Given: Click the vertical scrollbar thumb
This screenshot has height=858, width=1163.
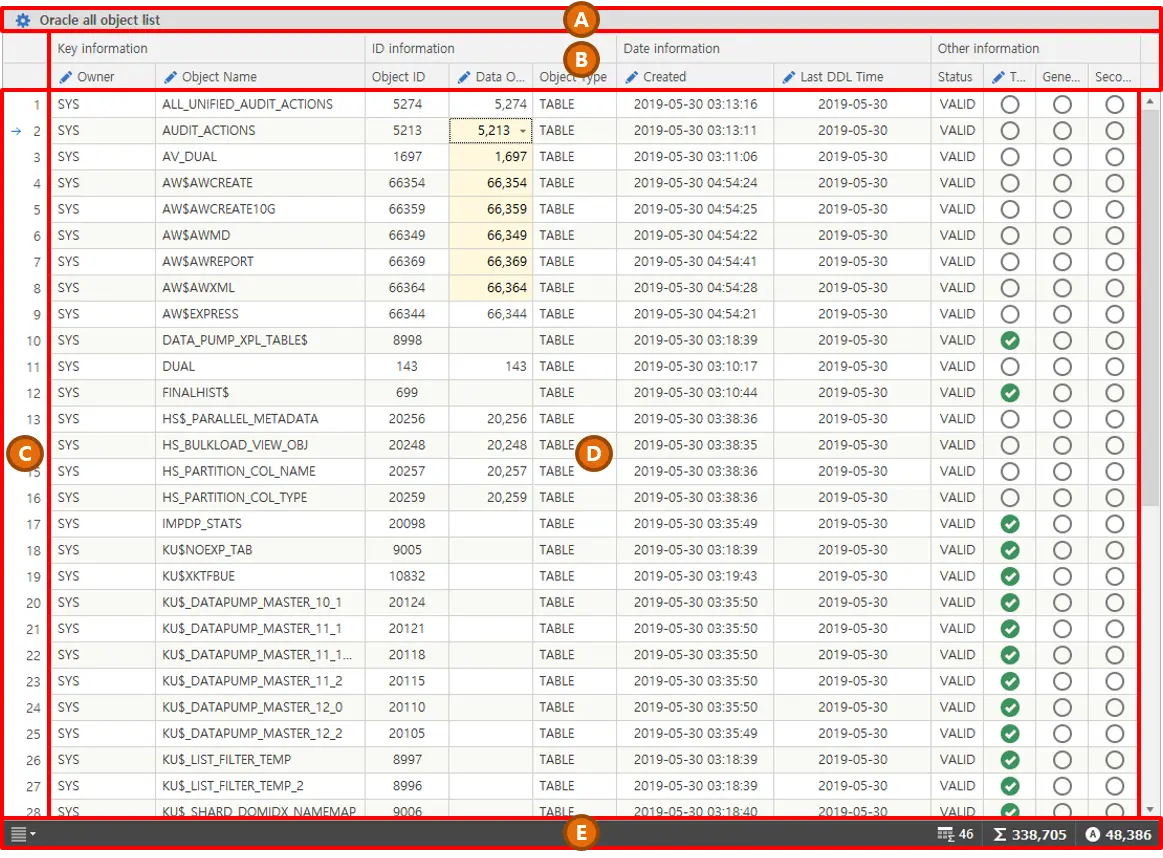Looking at the screenshot, I should pos(1150,308).
